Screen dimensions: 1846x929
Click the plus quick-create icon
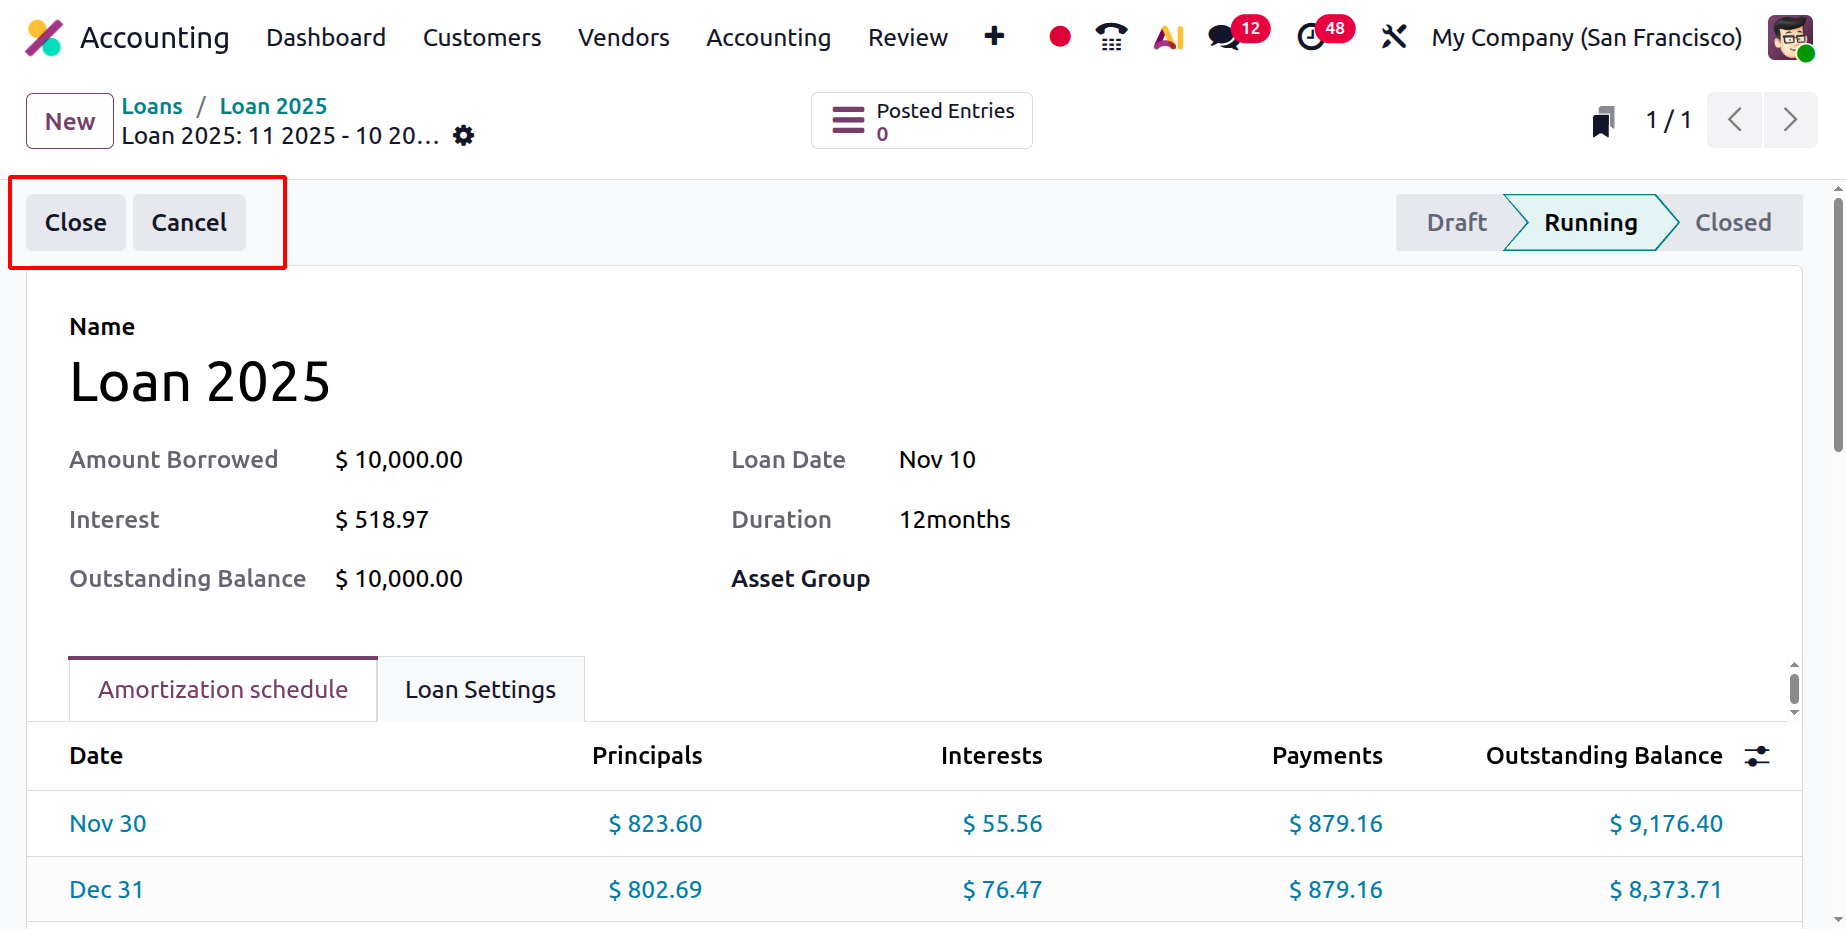(x=994, y=37)
